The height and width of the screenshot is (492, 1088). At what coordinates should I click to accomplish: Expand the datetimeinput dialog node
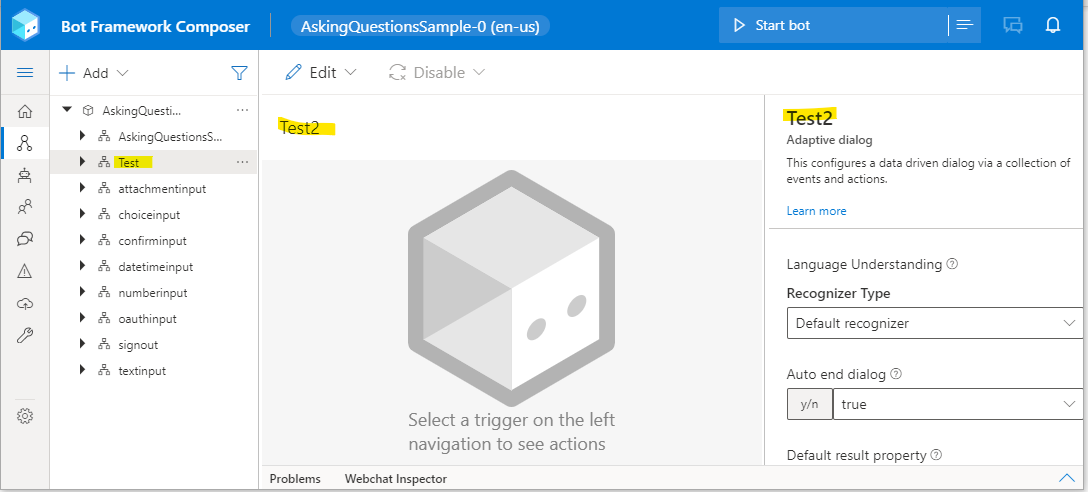83,266
